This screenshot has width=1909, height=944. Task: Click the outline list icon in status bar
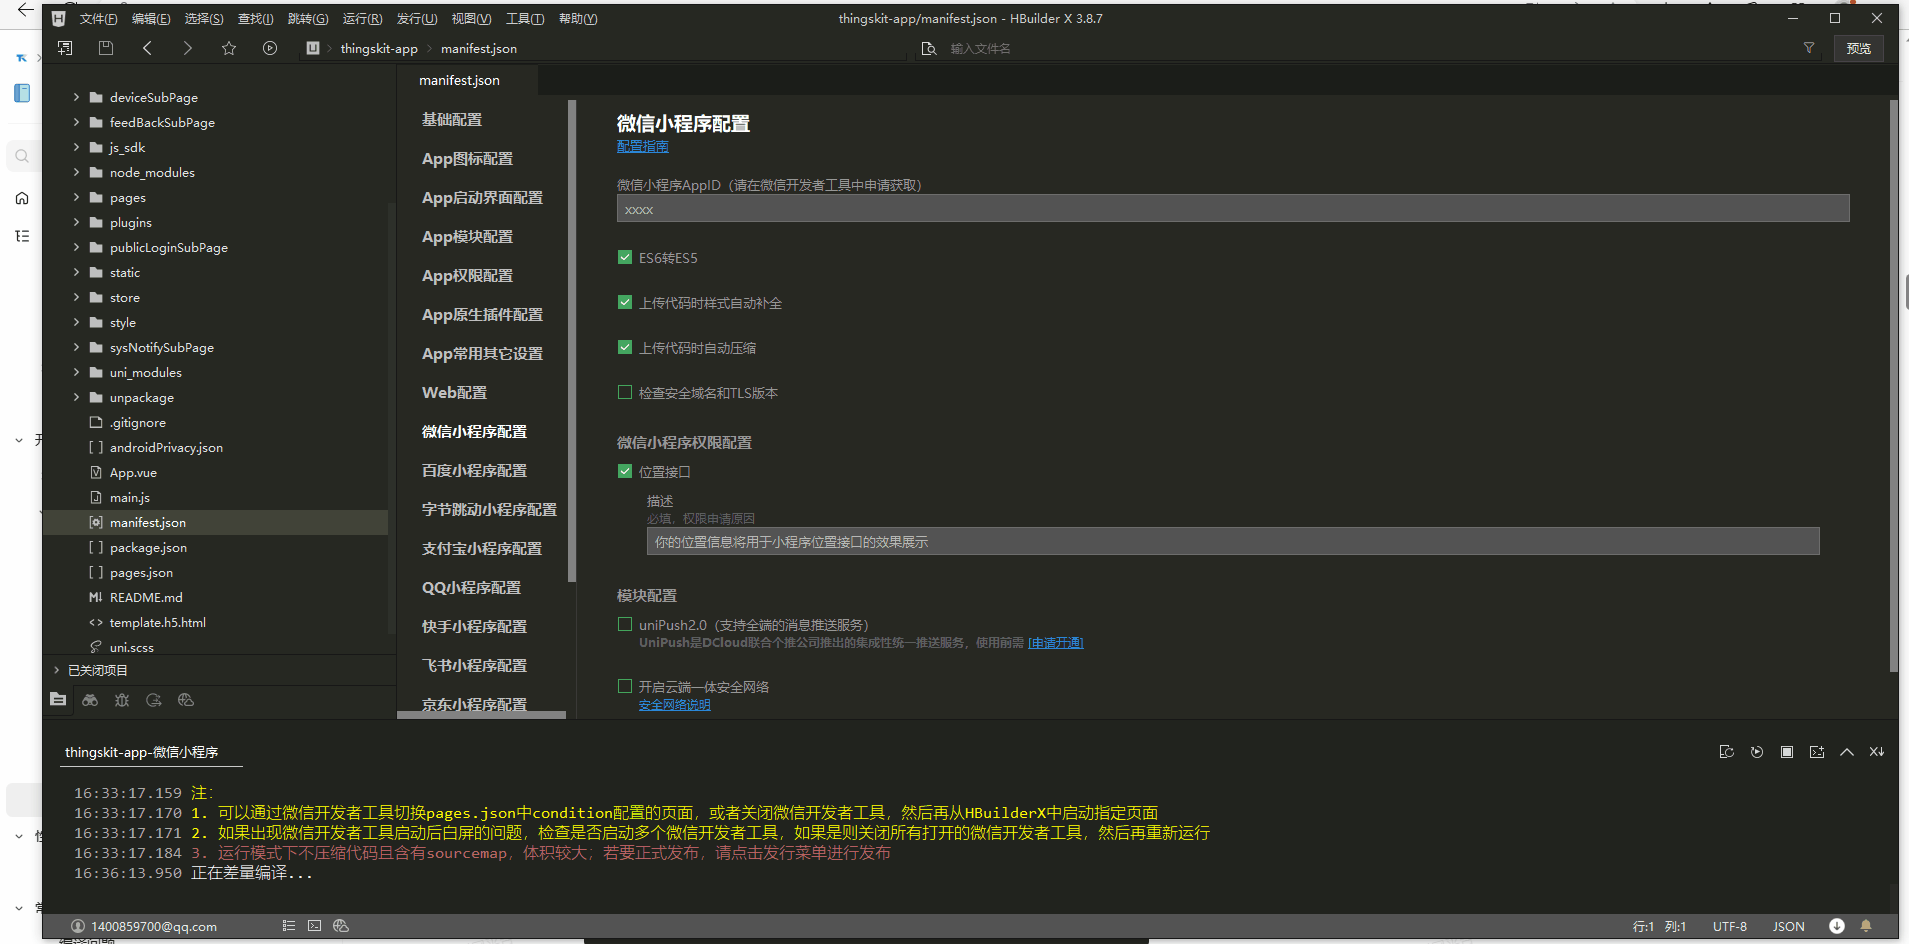coord(289,926)
